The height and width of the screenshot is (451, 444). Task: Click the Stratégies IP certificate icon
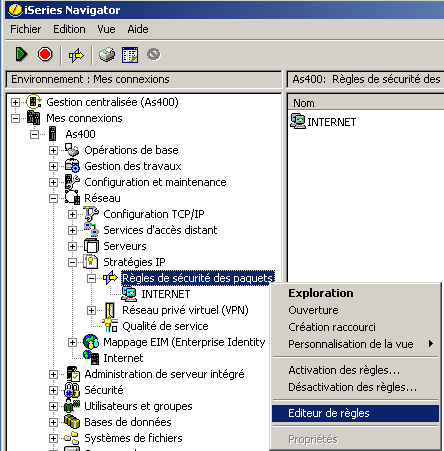(x=90, y=262)
